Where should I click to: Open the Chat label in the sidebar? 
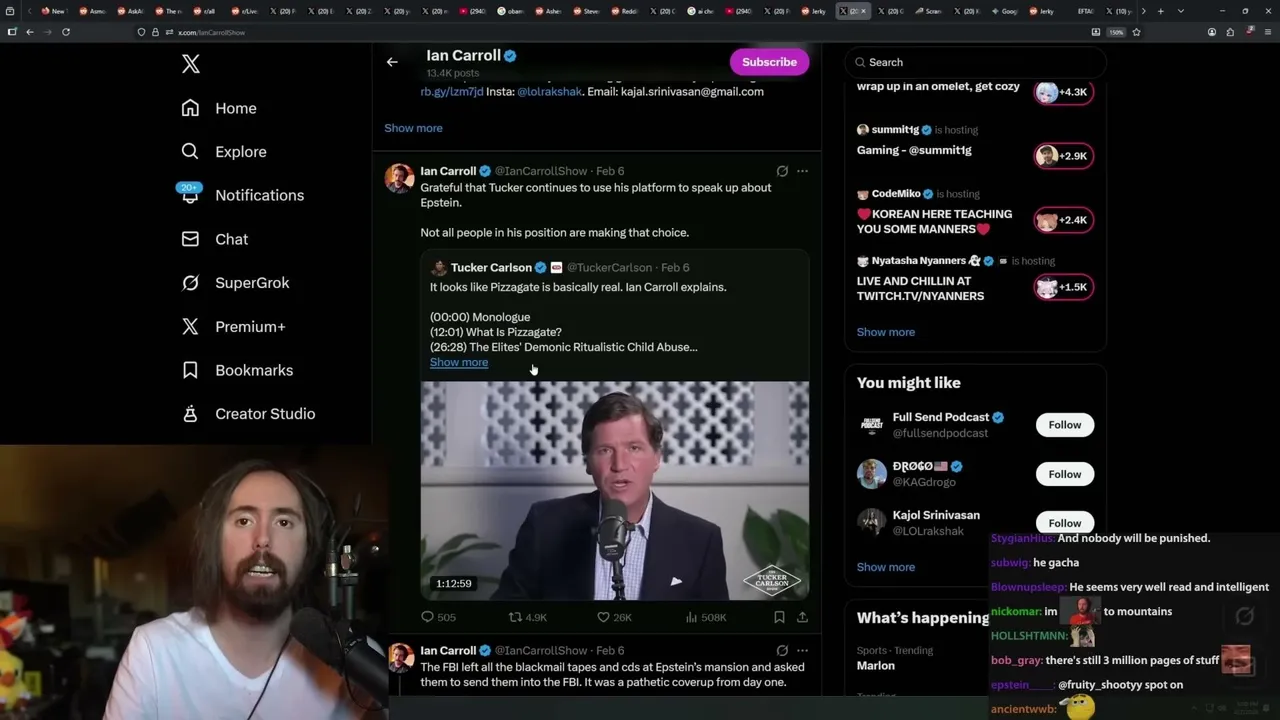click(x=231, y=239)
